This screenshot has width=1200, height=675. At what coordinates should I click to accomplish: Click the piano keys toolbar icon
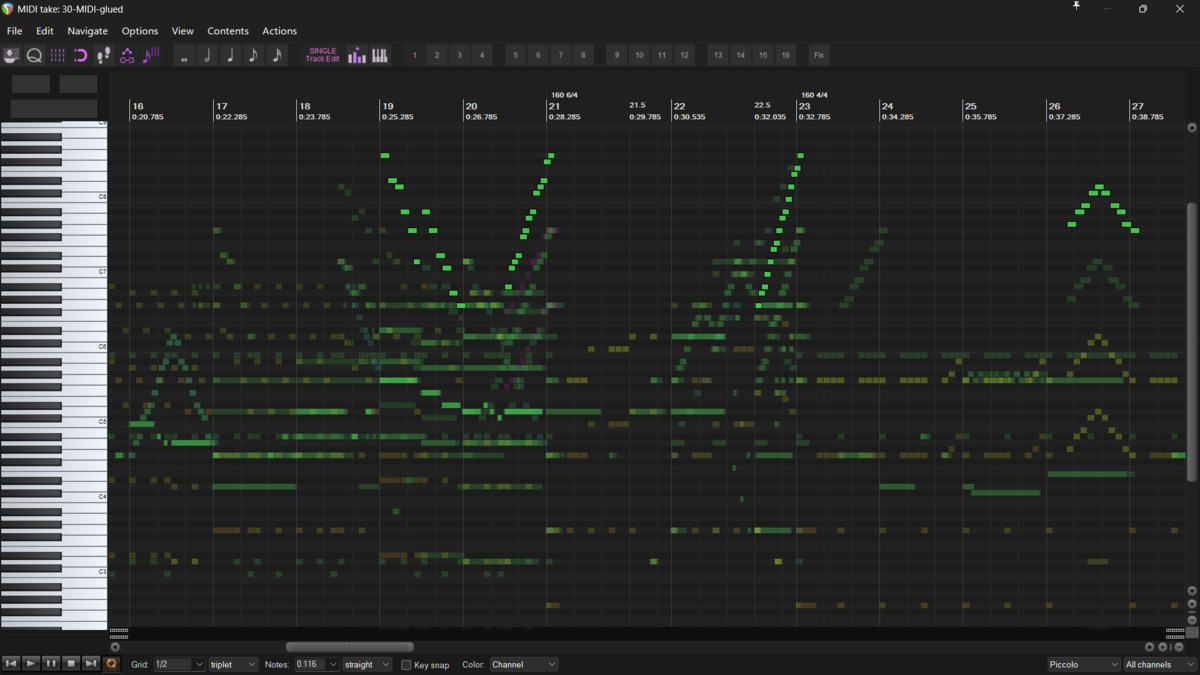(x=380, y=56)
